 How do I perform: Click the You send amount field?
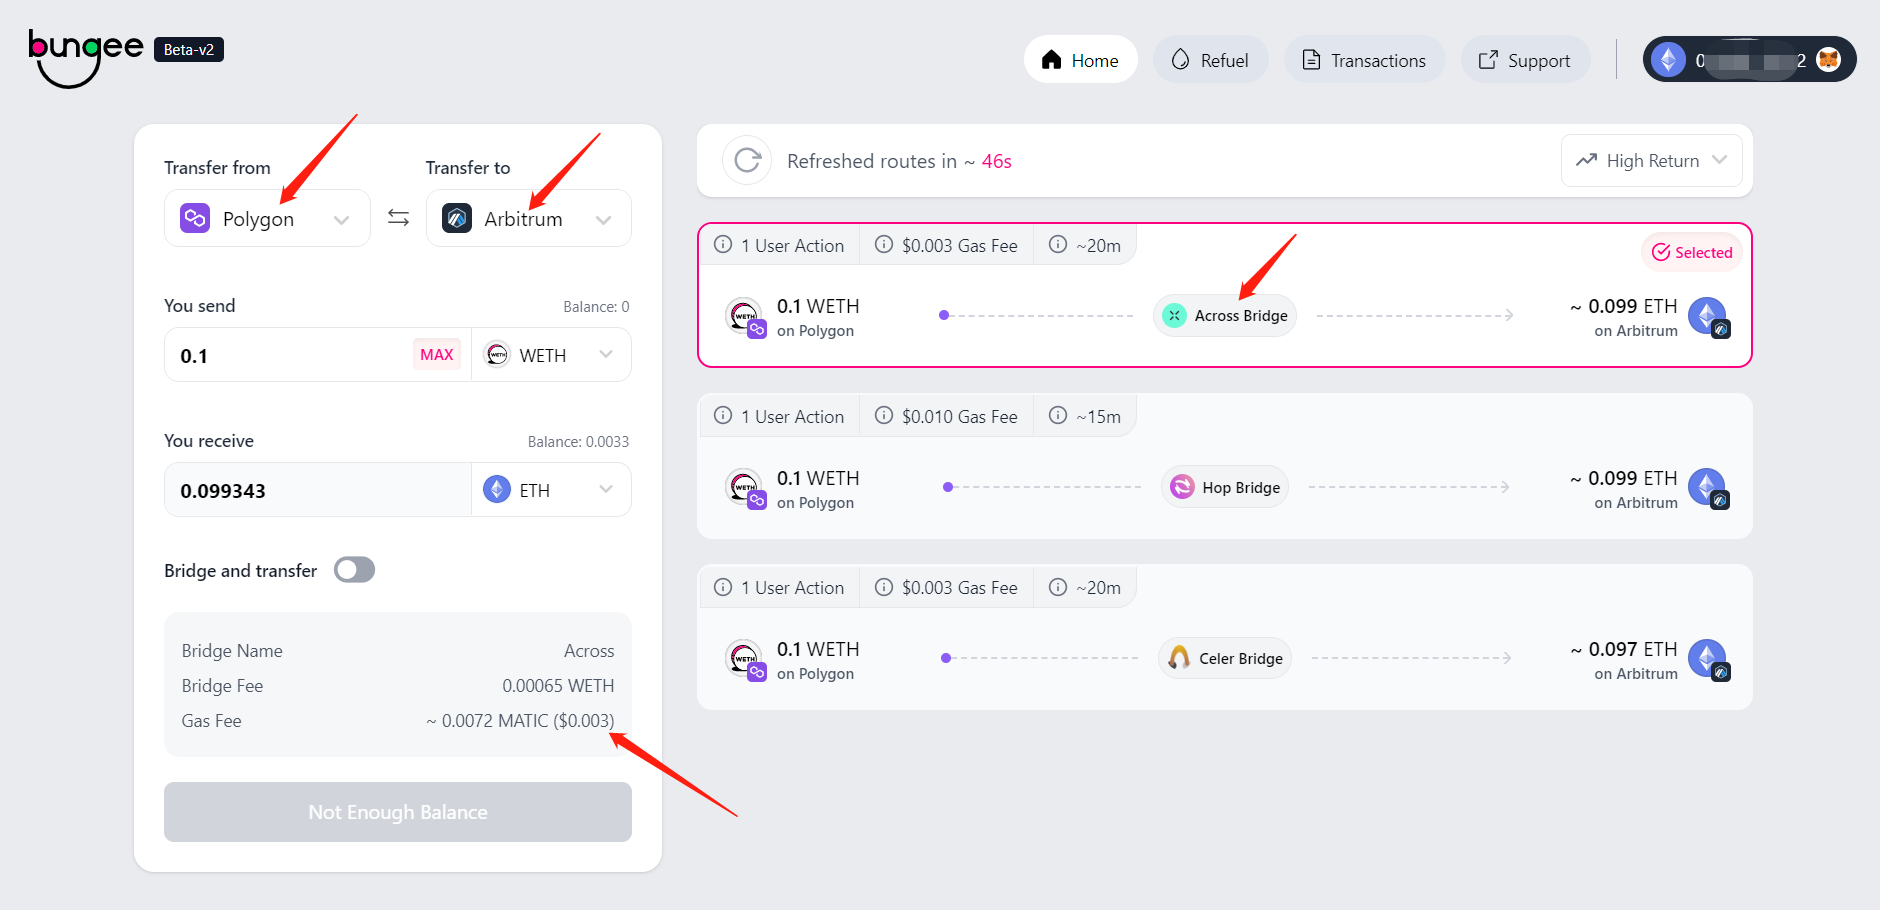(x=290, y=355)
